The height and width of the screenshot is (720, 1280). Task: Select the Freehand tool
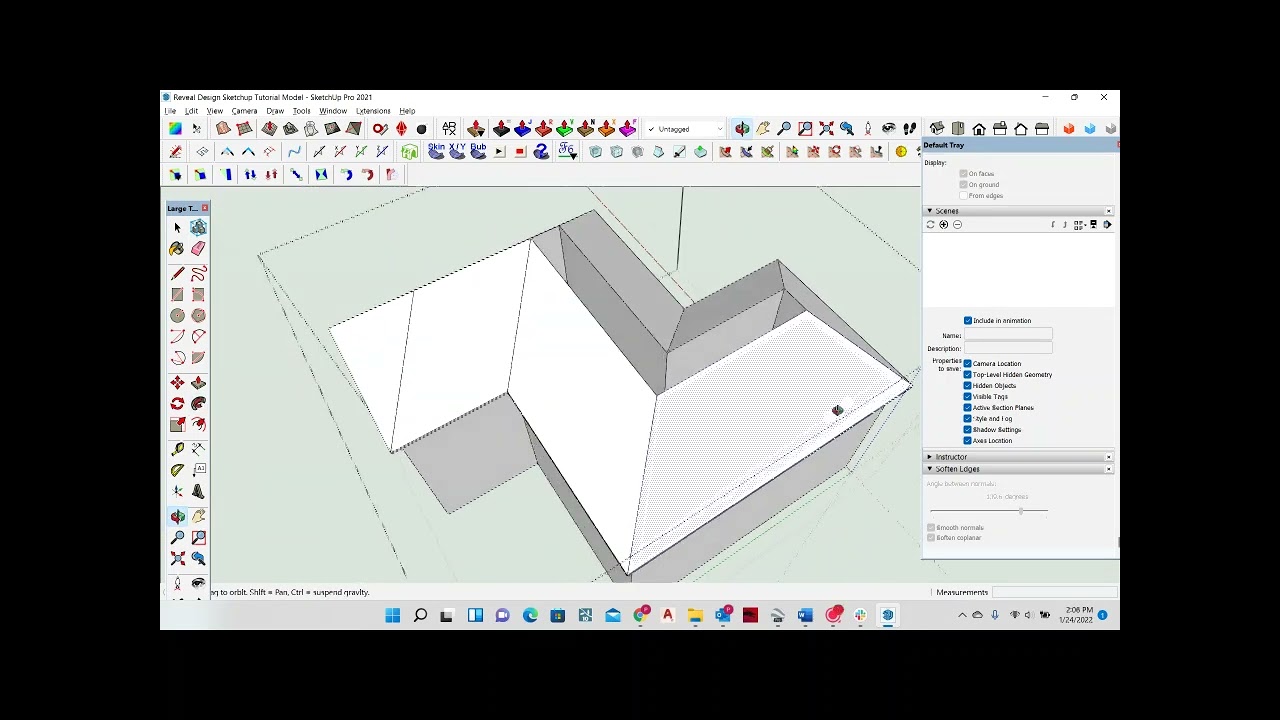pyautogui.click(x=198, y=273)
